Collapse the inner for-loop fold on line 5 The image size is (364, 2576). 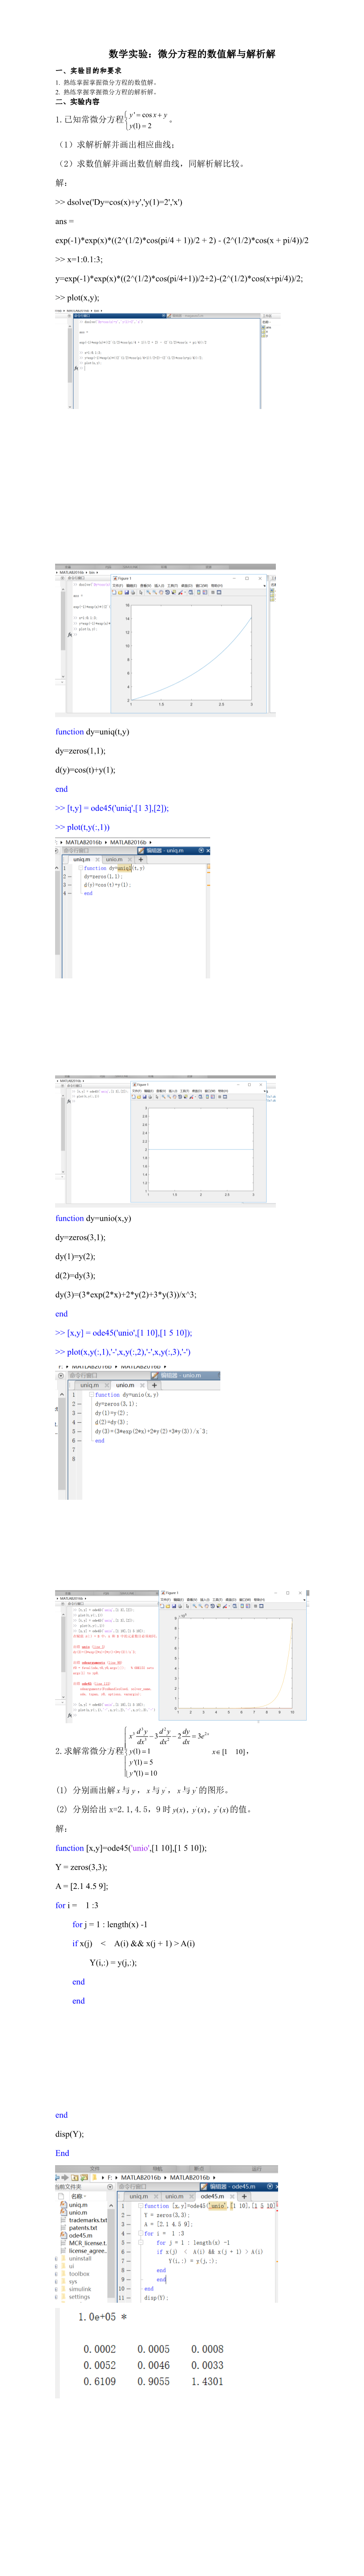[141, 2242]
